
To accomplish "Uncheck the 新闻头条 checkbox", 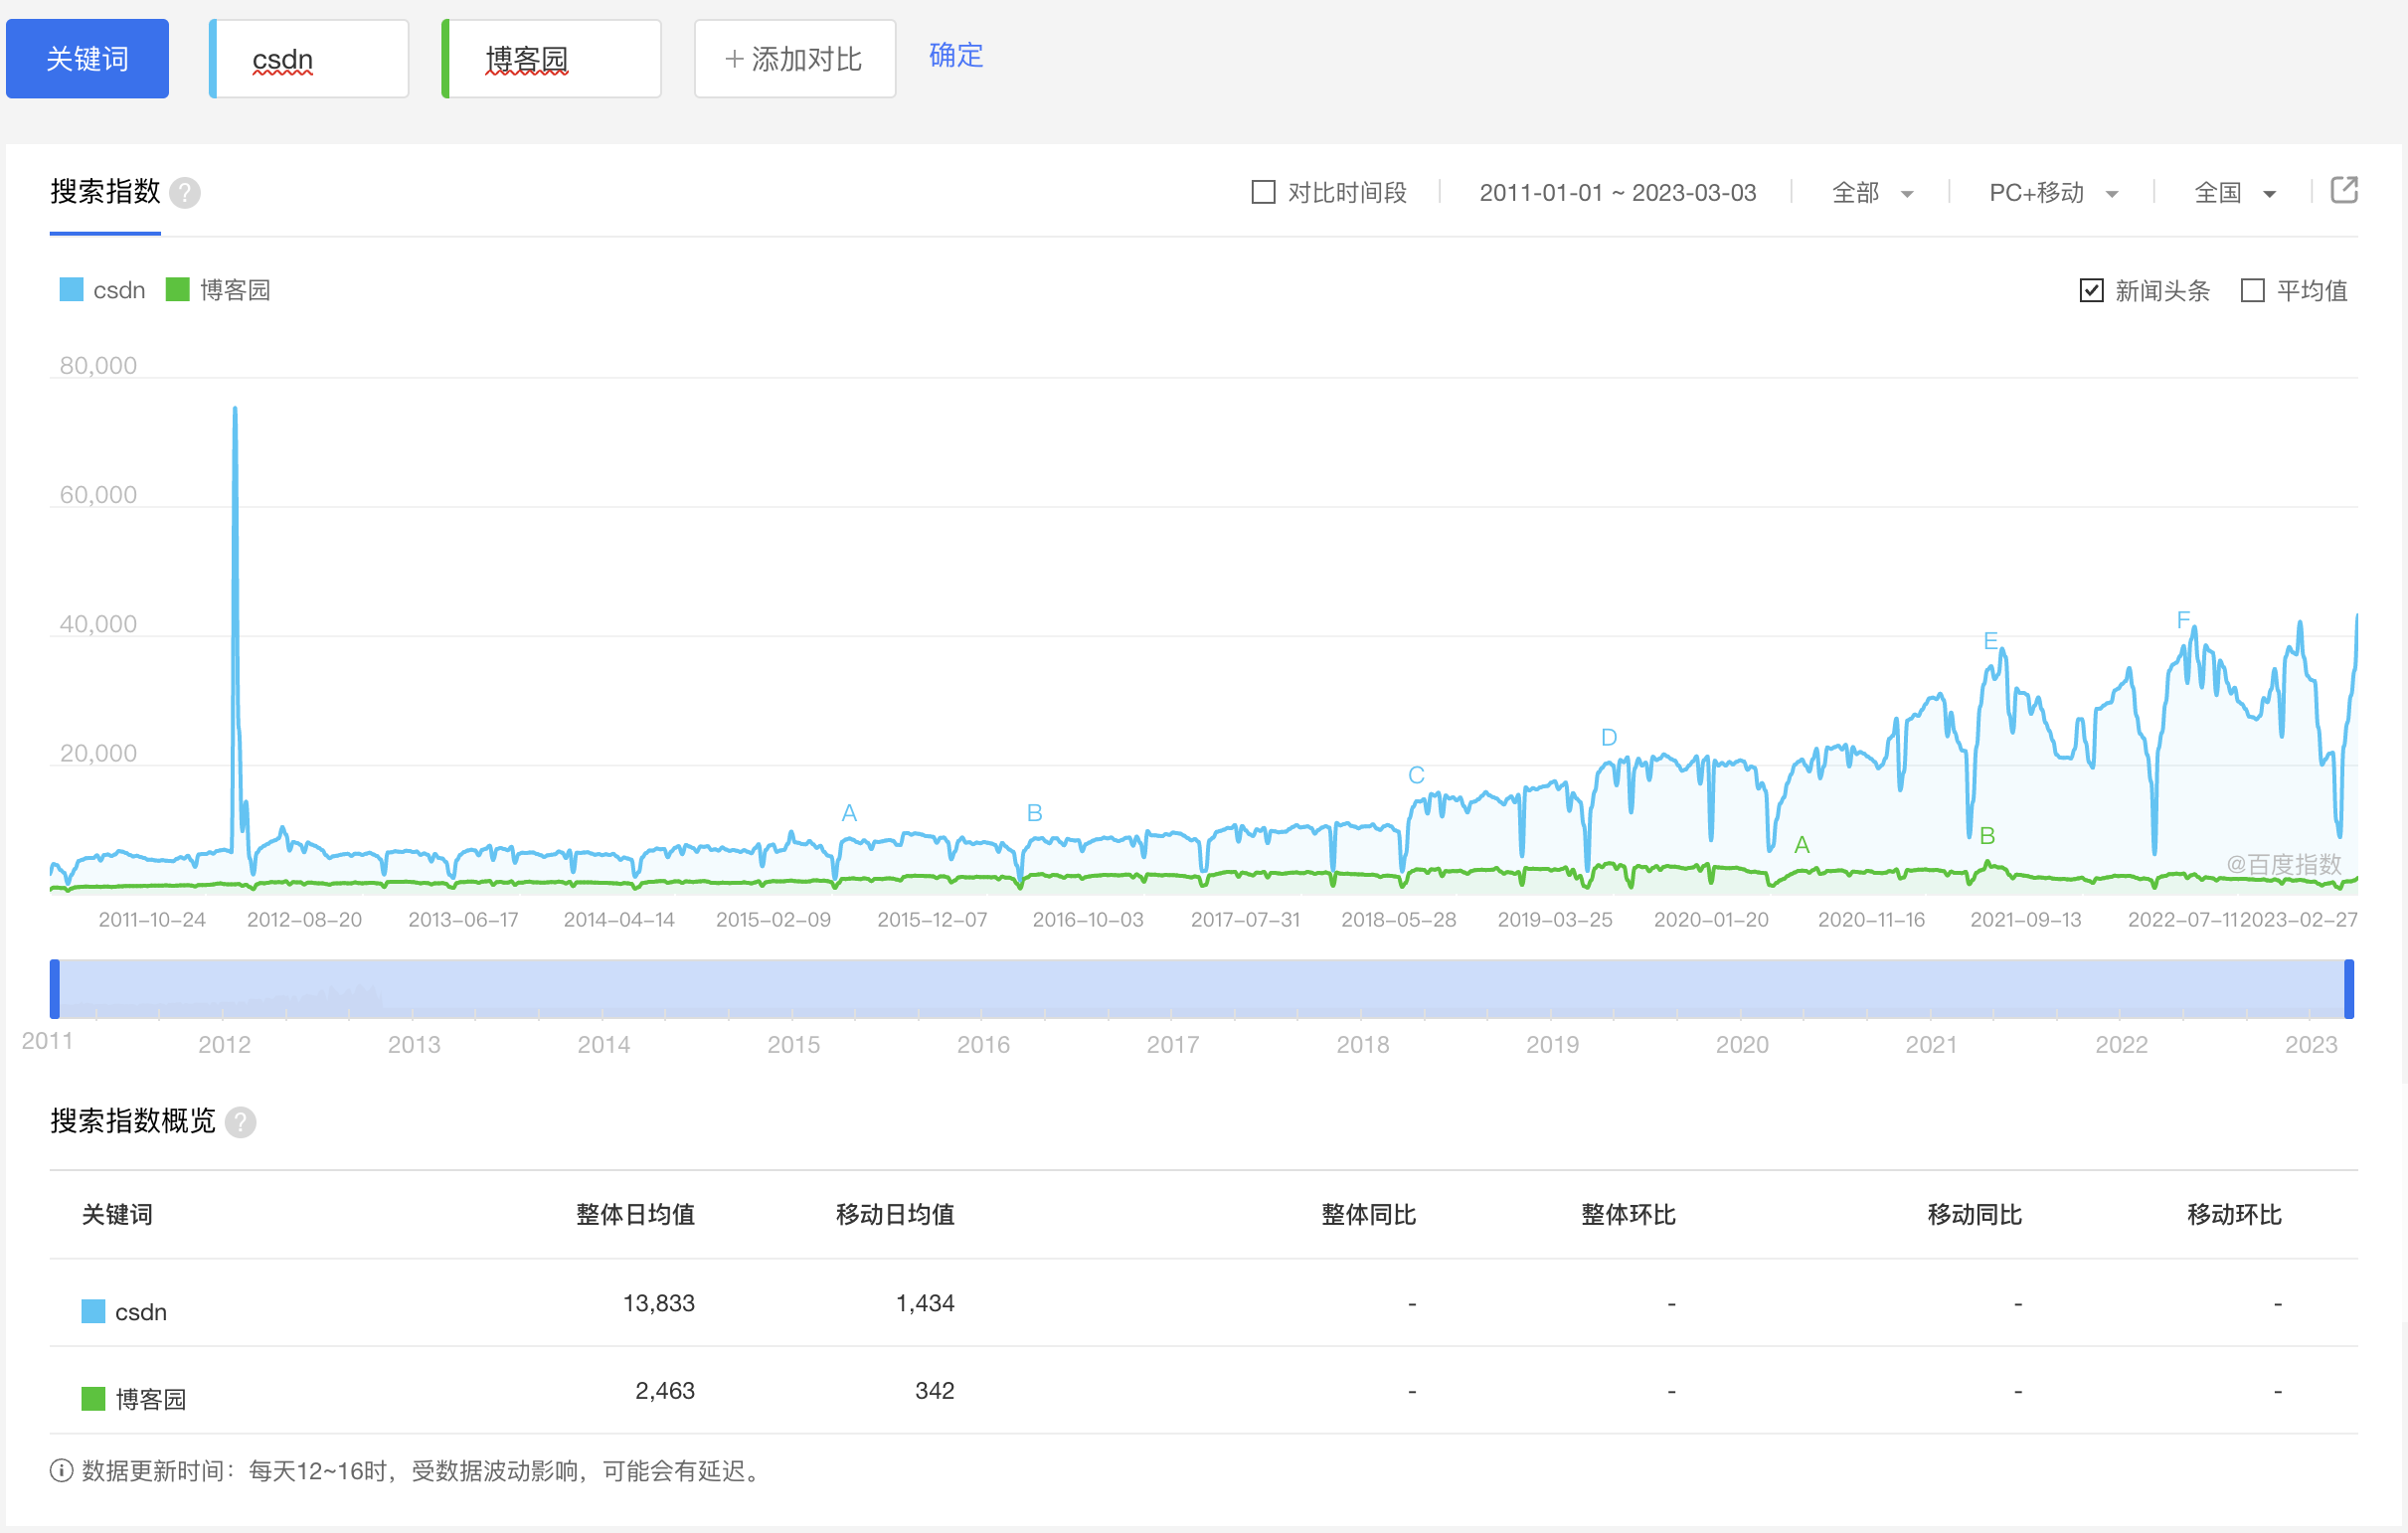I will (x=2091, y=291).
